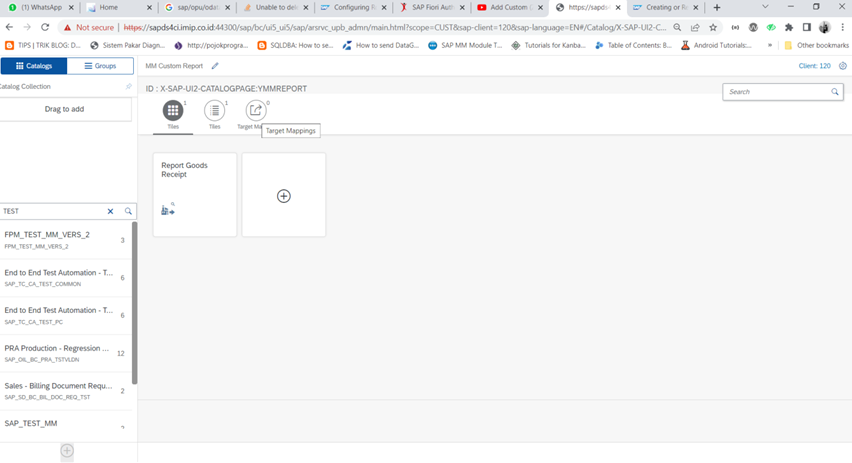The height and width of the screenshot is (463, 852).
Task: Open the TIPS | TRIK BLOG bookmark
Action: (43, 46)
